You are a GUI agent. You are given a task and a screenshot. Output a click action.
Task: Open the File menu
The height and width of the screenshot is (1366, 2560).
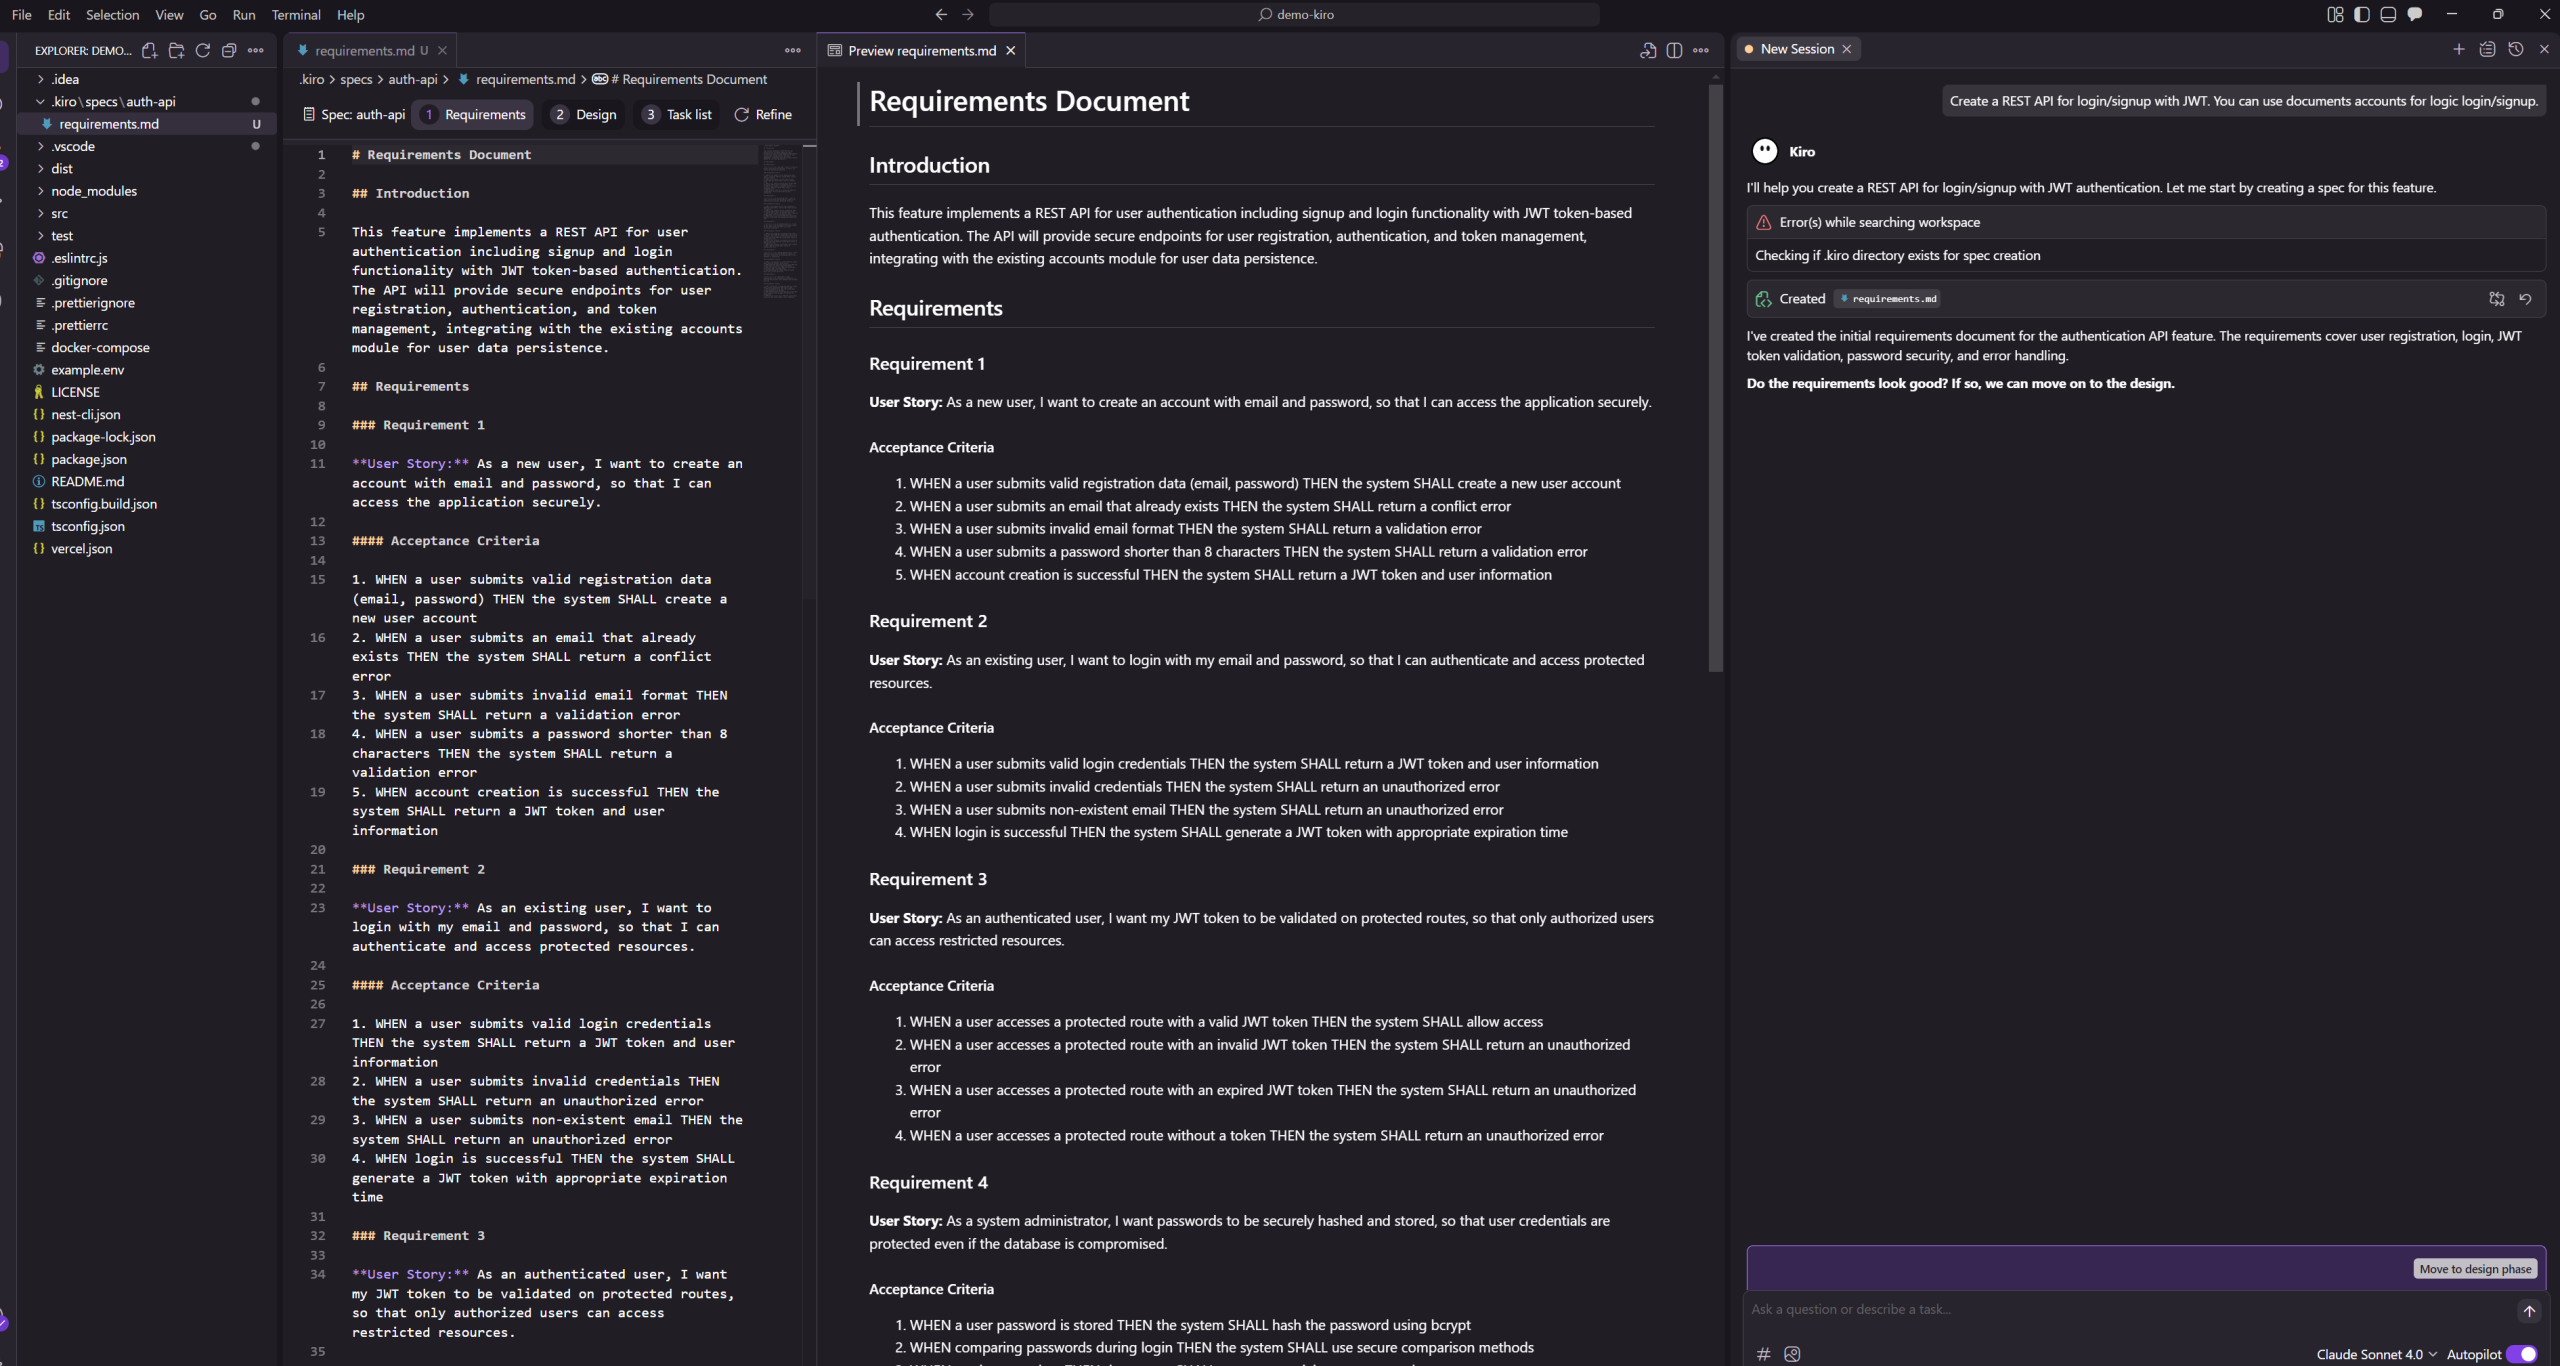22,14
